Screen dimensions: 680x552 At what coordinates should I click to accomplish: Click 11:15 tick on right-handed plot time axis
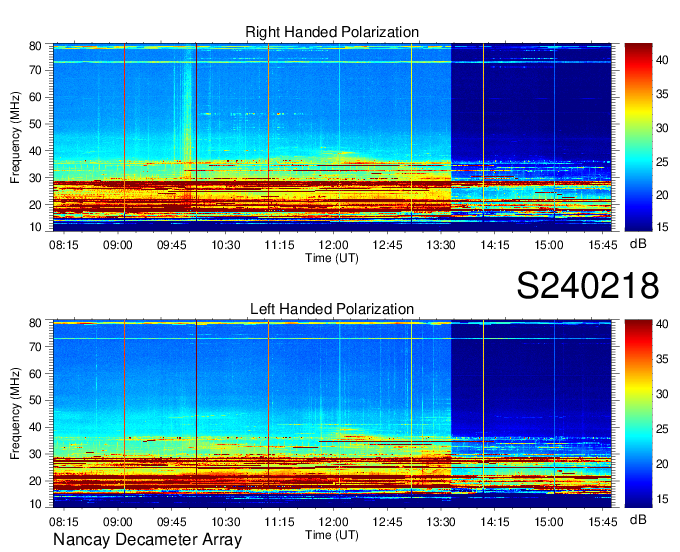click(x=279, y=245)
